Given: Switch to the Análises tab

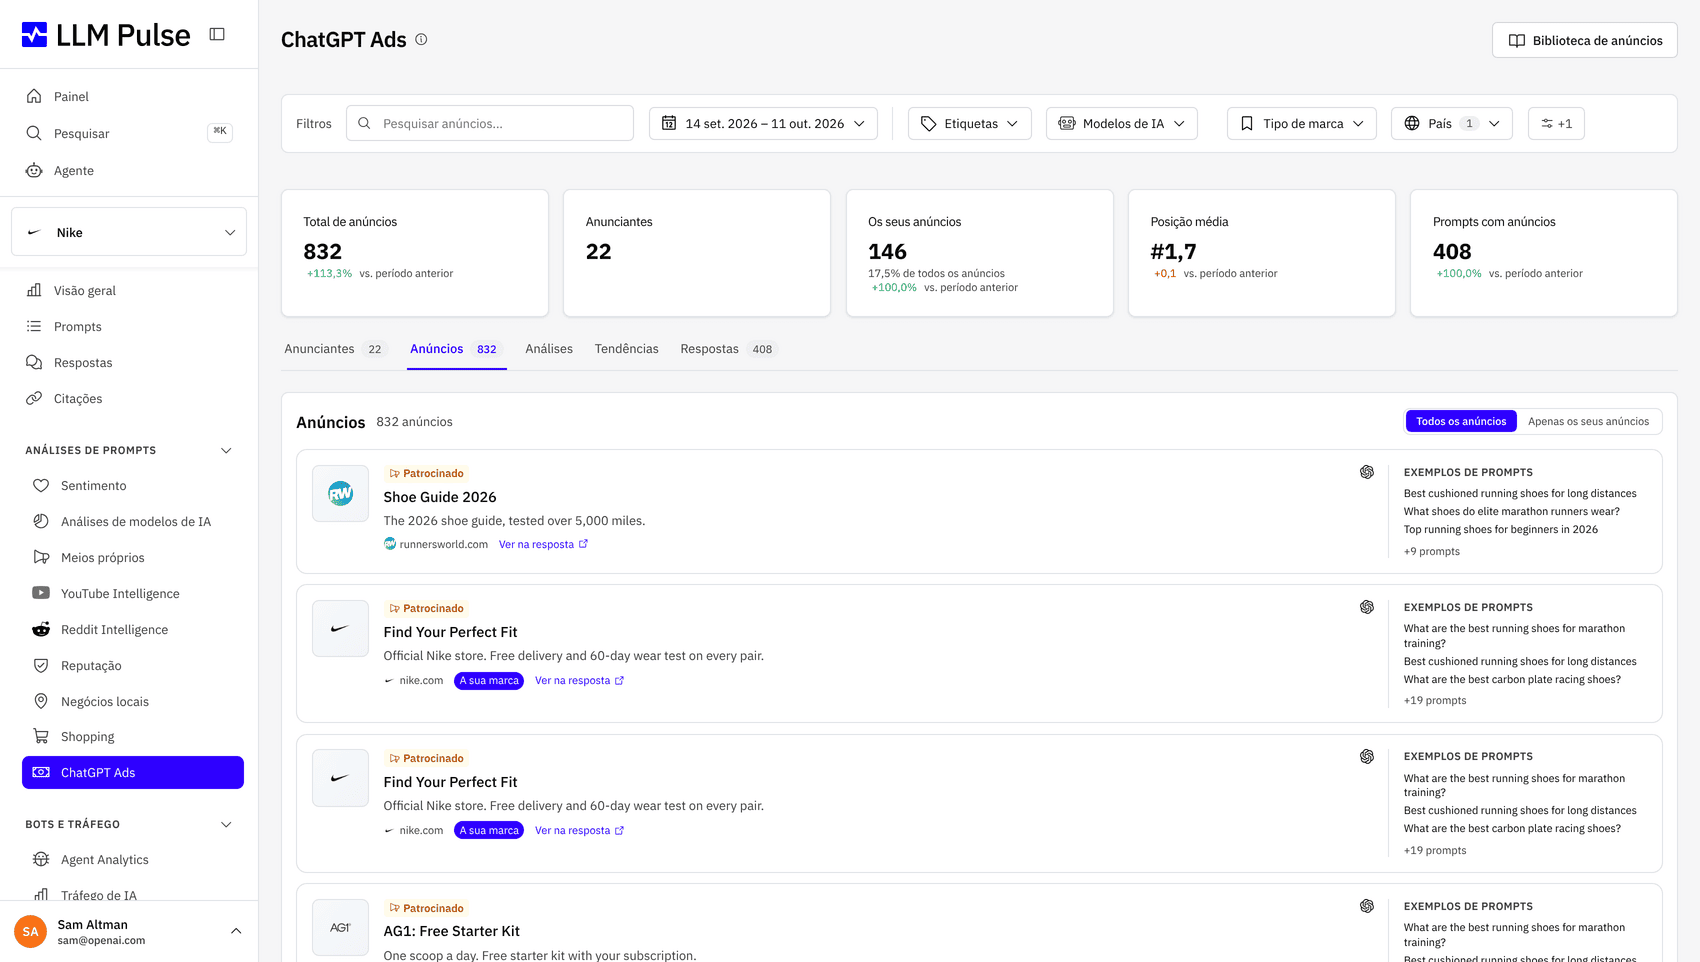Looking at the screenshot, I should click(549, 349).
